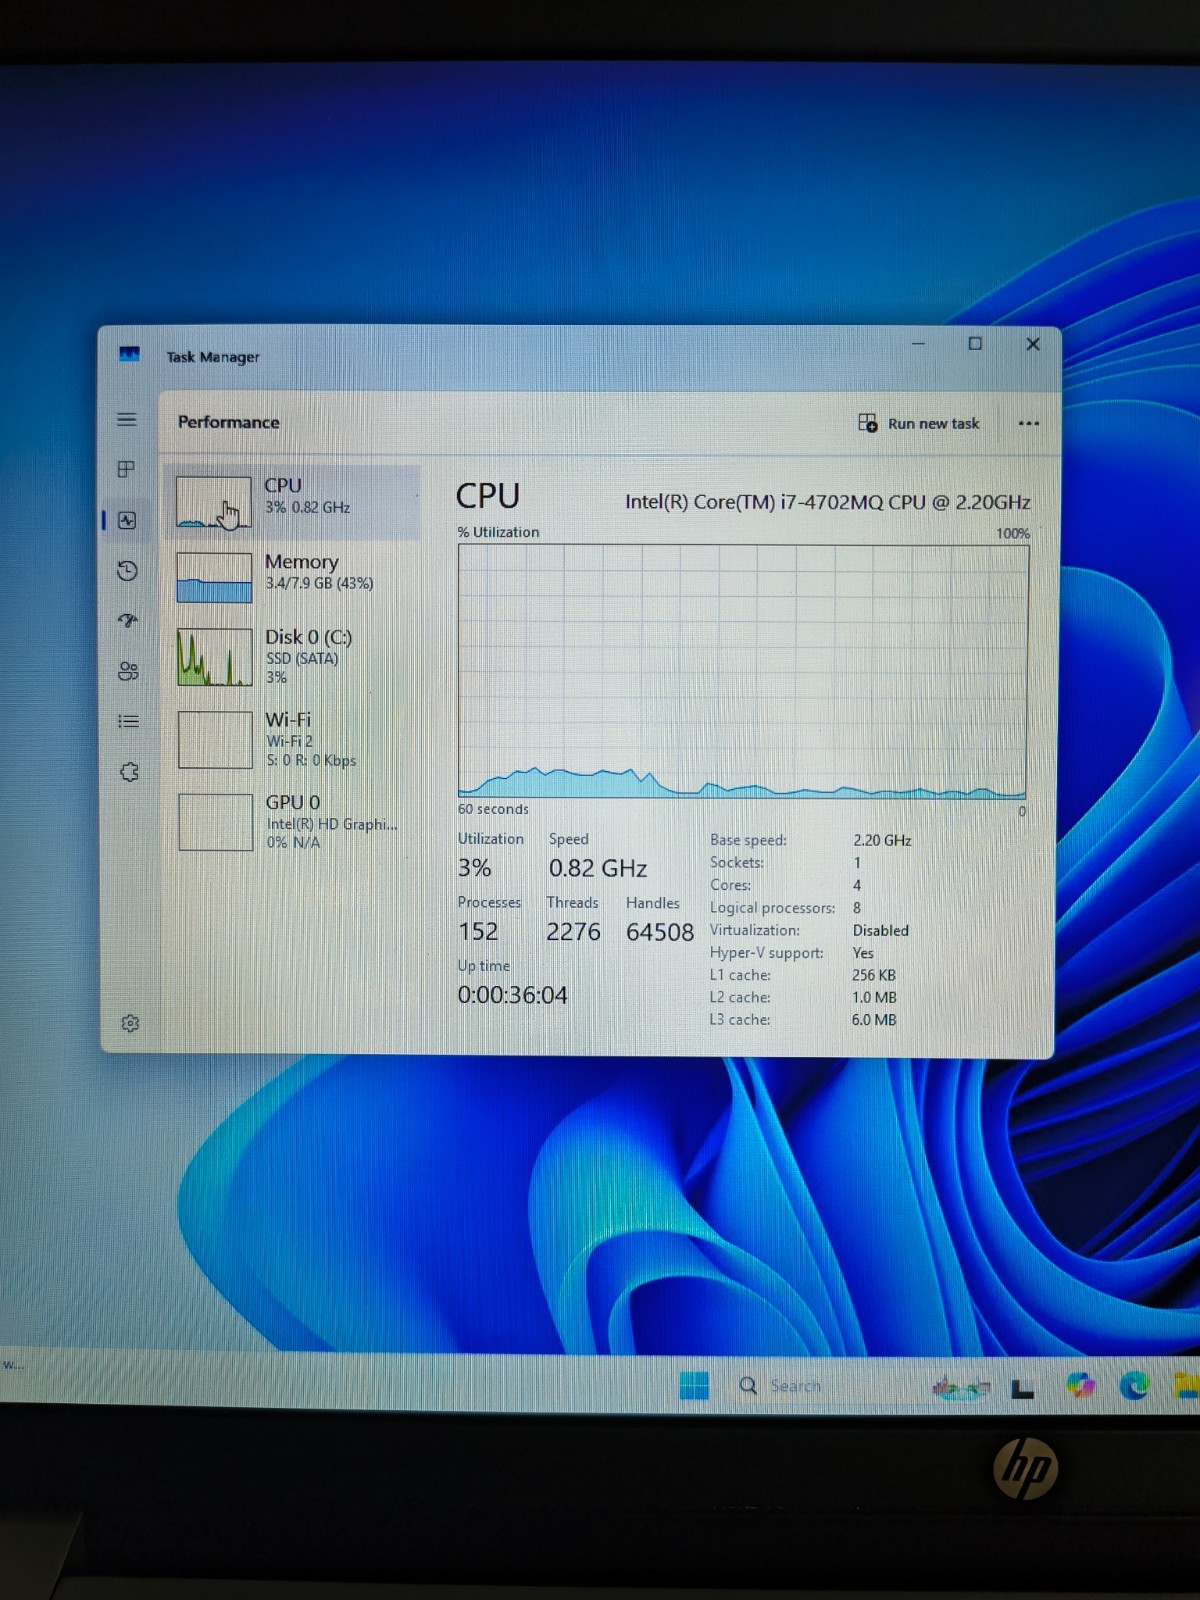Click the CPU utilization graph
1200x1600 pixels.
742,671
